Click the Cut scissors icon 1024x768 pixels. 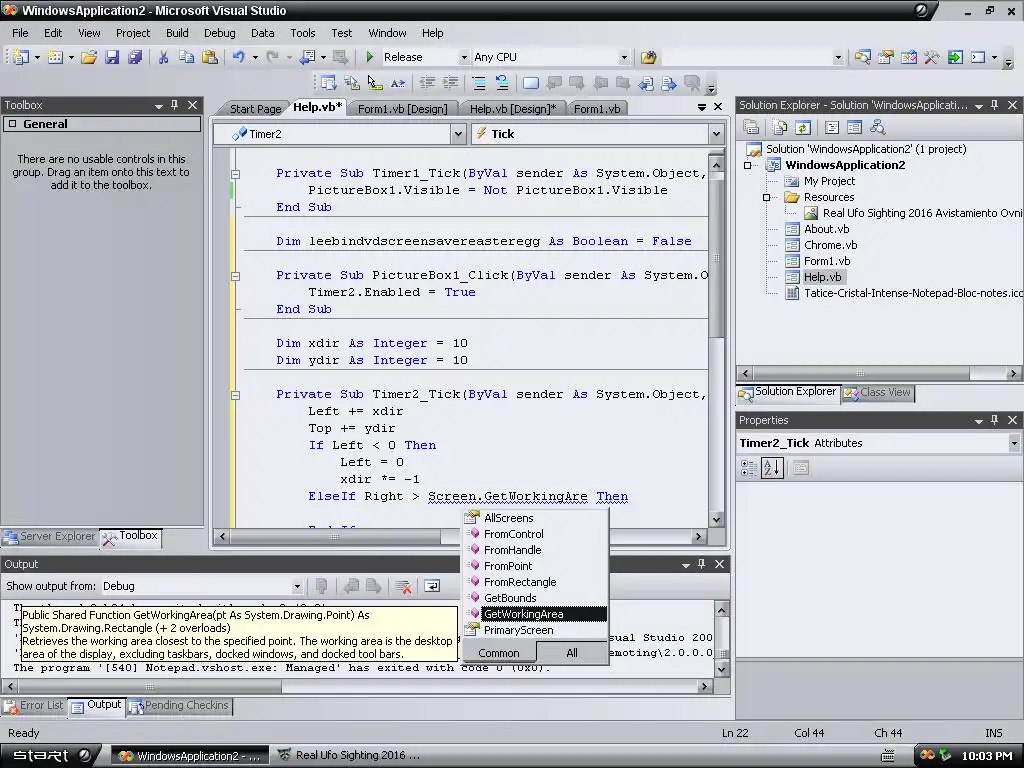[163, 57]
